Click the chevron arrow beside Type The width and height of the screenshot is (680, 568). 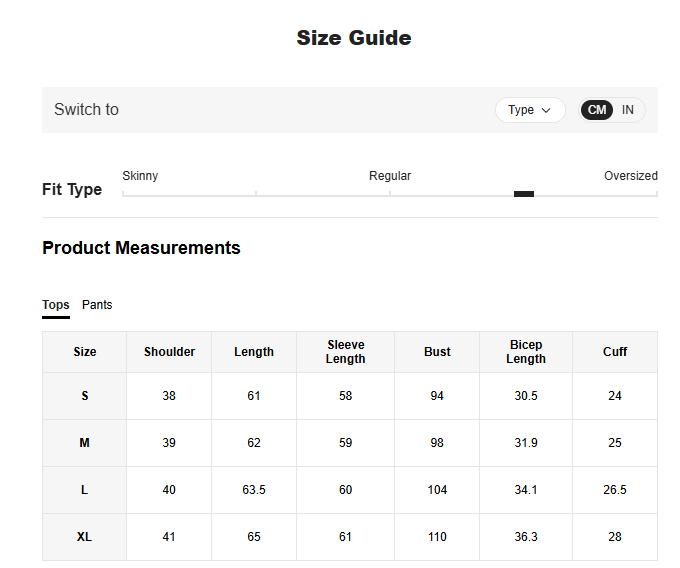click(x=546, y=110)
